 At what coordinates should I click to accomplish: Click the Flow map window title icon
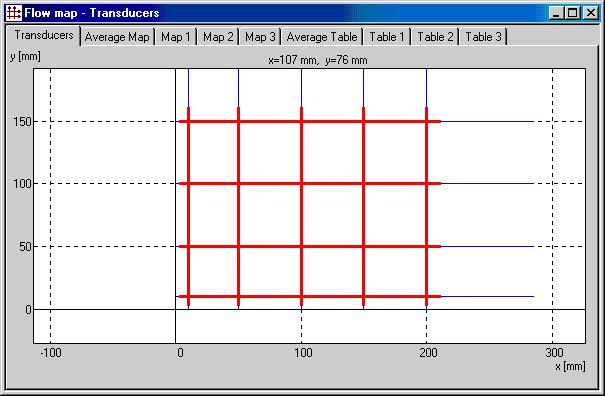(14, 13)
